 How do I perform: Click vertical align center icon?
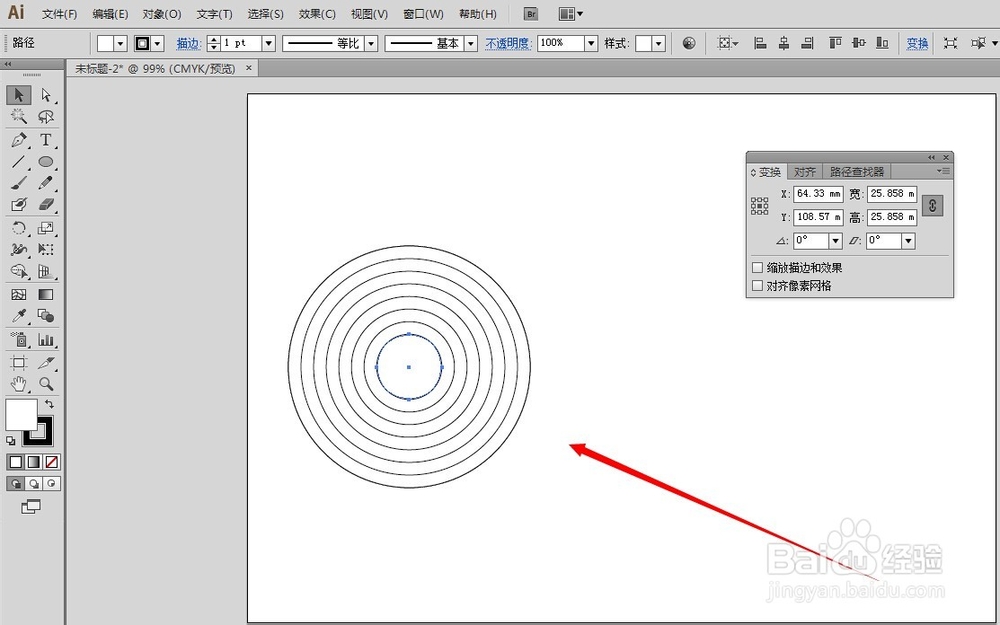click(x=858, y=43)
